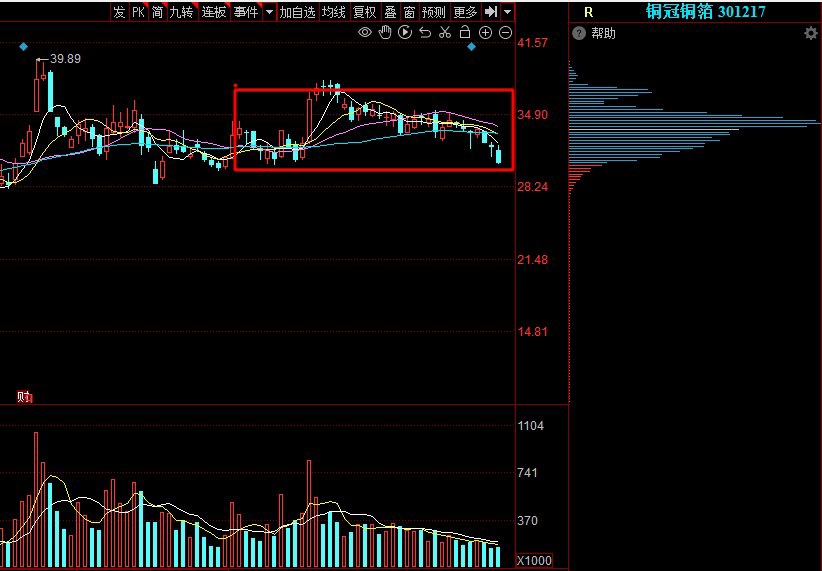Open the 更多 more menu
The height and width of the screenshot is (571, 822).
pos(465,12)
